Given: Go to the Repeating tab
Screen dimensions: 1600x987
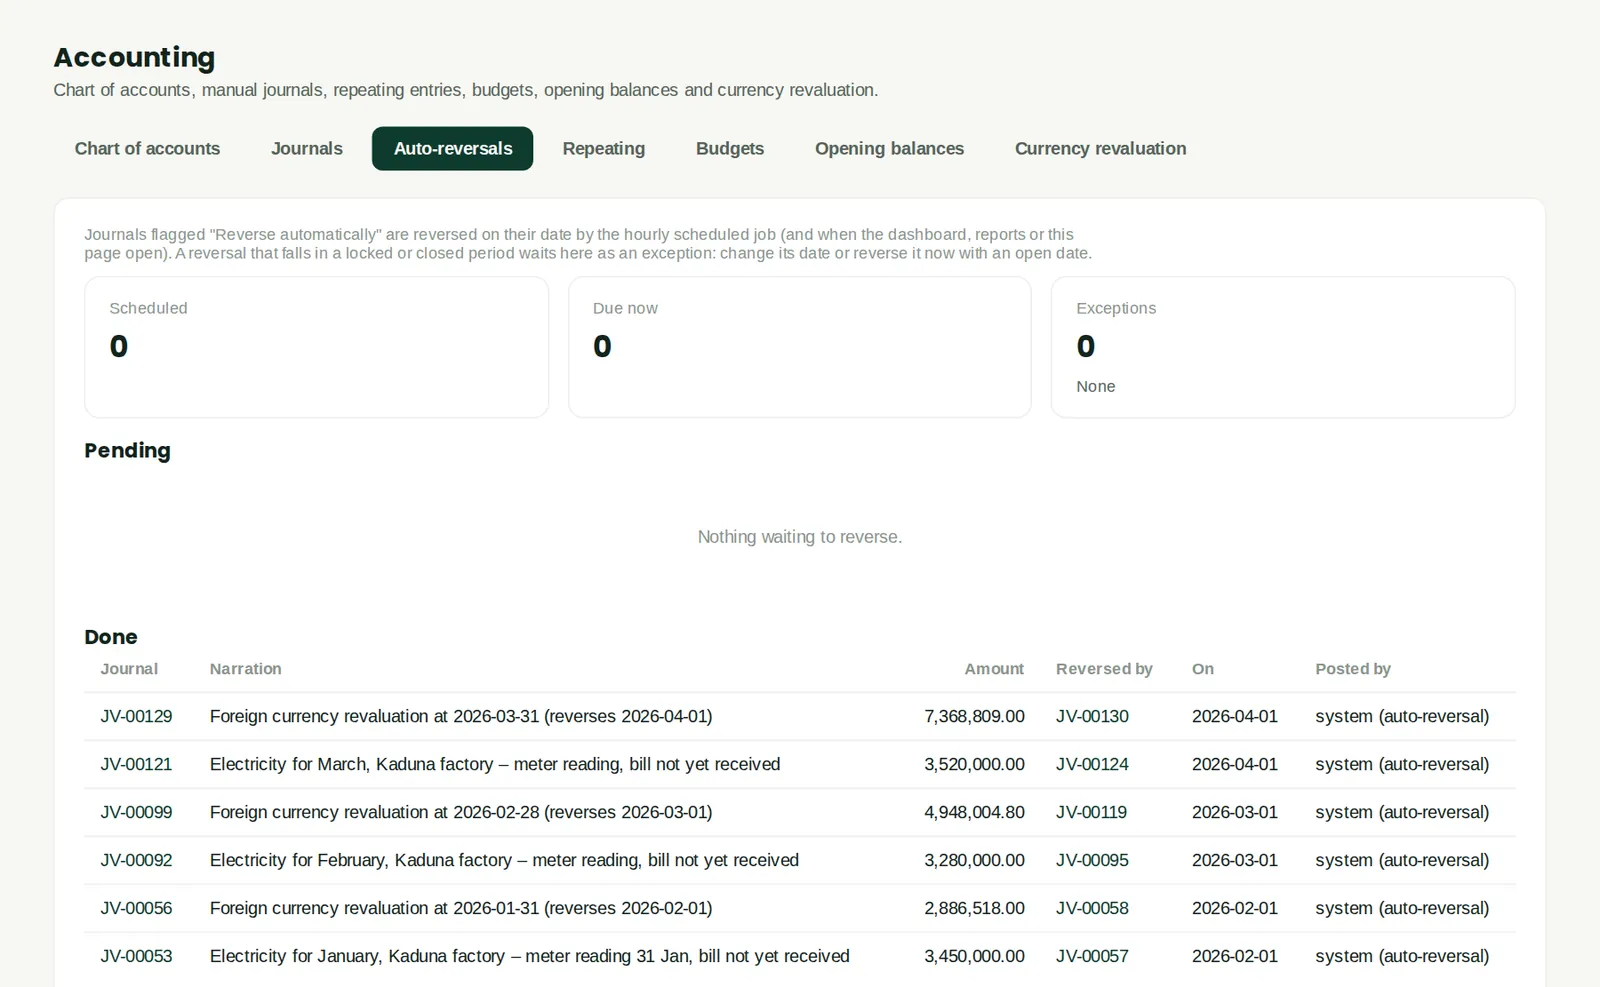Looking at the screenshot, I should click(603, 149).
